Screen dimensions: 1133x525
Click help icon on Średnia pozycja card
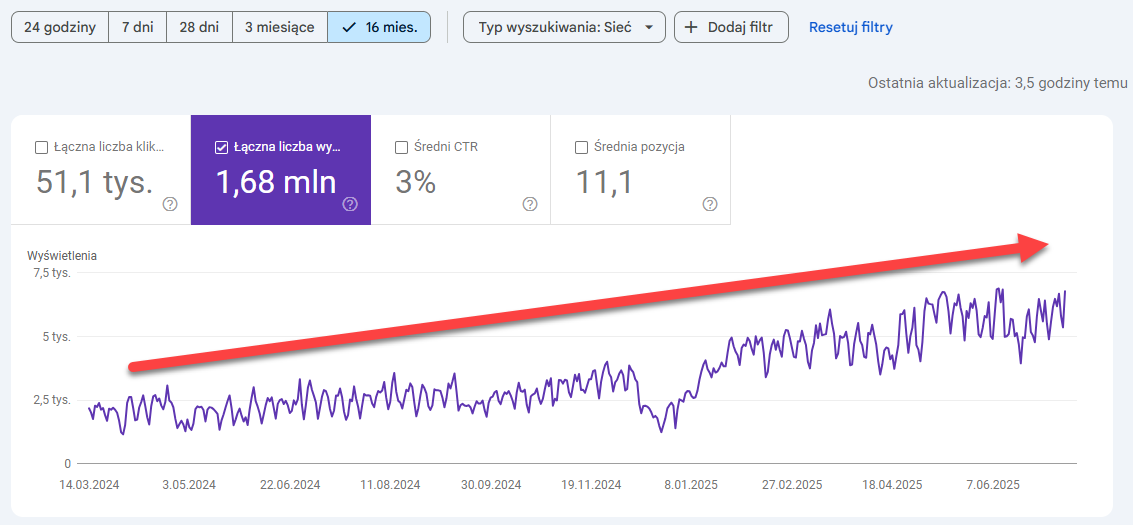(x=710, y=204)
